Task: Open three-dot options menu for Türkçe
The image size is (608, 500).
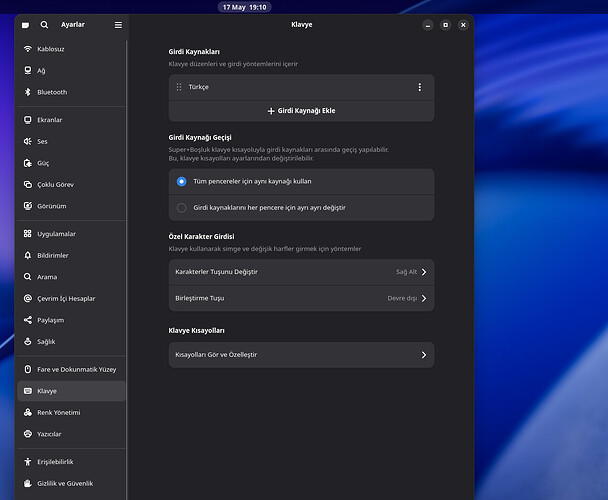Action: 420,87
